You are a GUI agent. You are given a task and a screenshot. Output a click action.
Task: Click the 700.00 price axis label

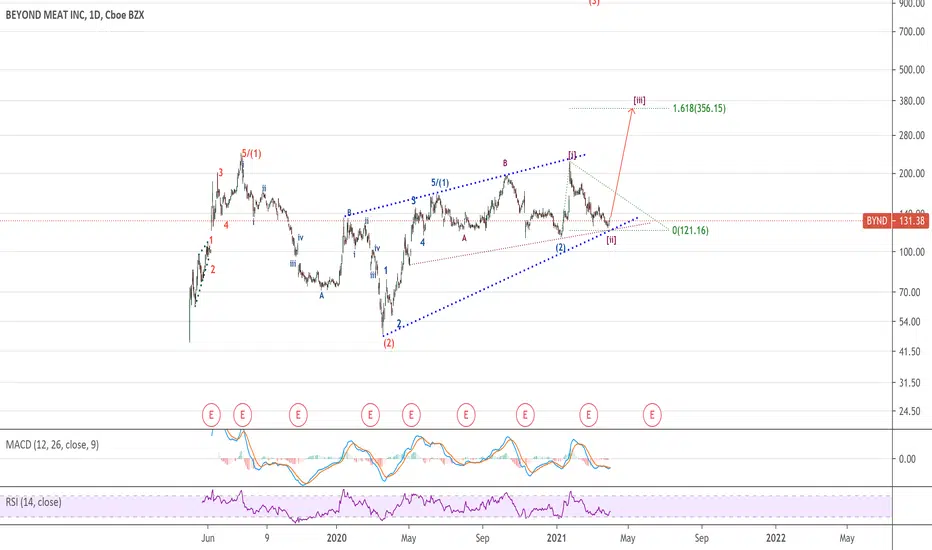coord(912,32)
